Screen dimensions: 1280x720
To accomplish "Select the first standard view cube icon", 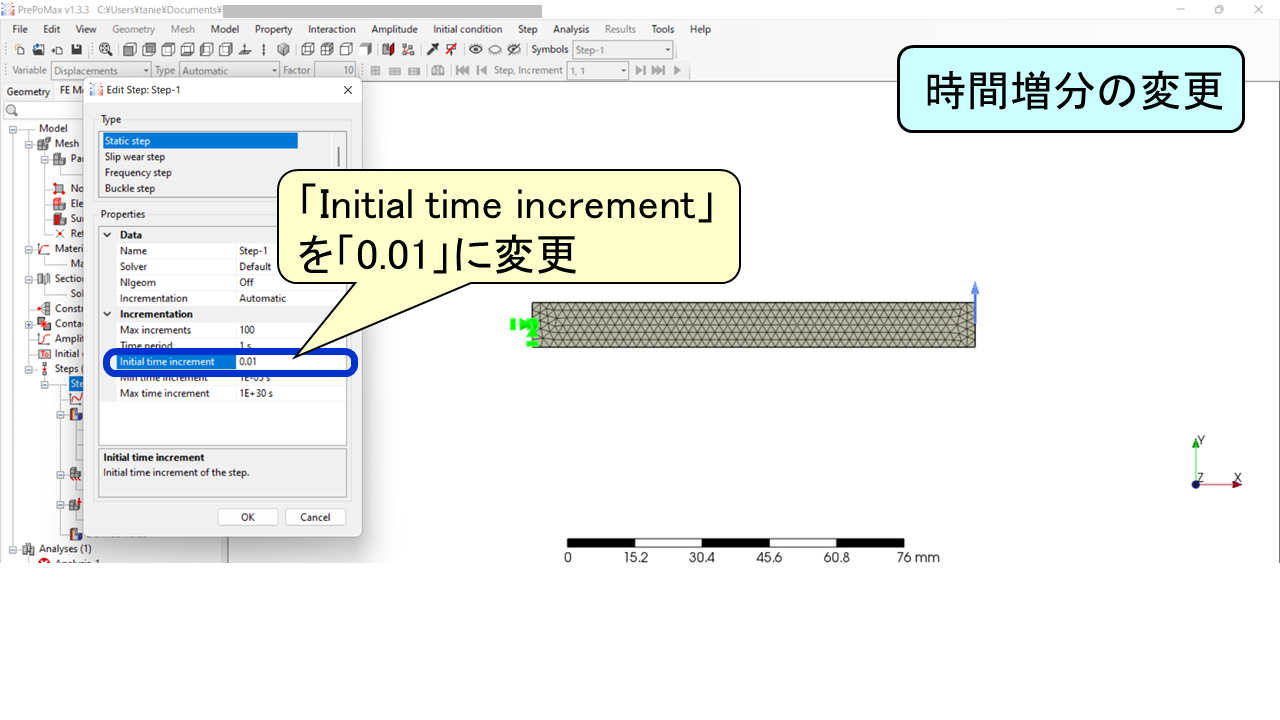I will [x=129, y=49].
